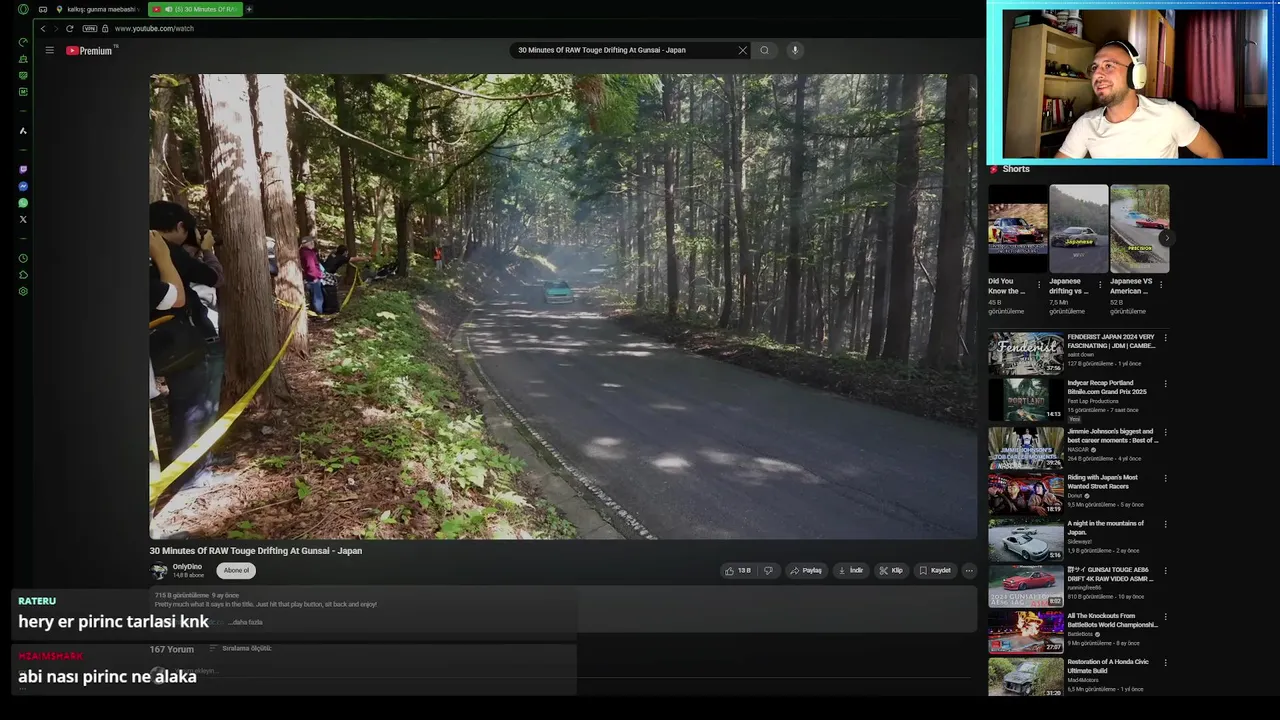Screen dimensions: 1280x720
Task: Open 'Did You Know the...' Short thumbnail
Action: click(x=1018, y=229)
